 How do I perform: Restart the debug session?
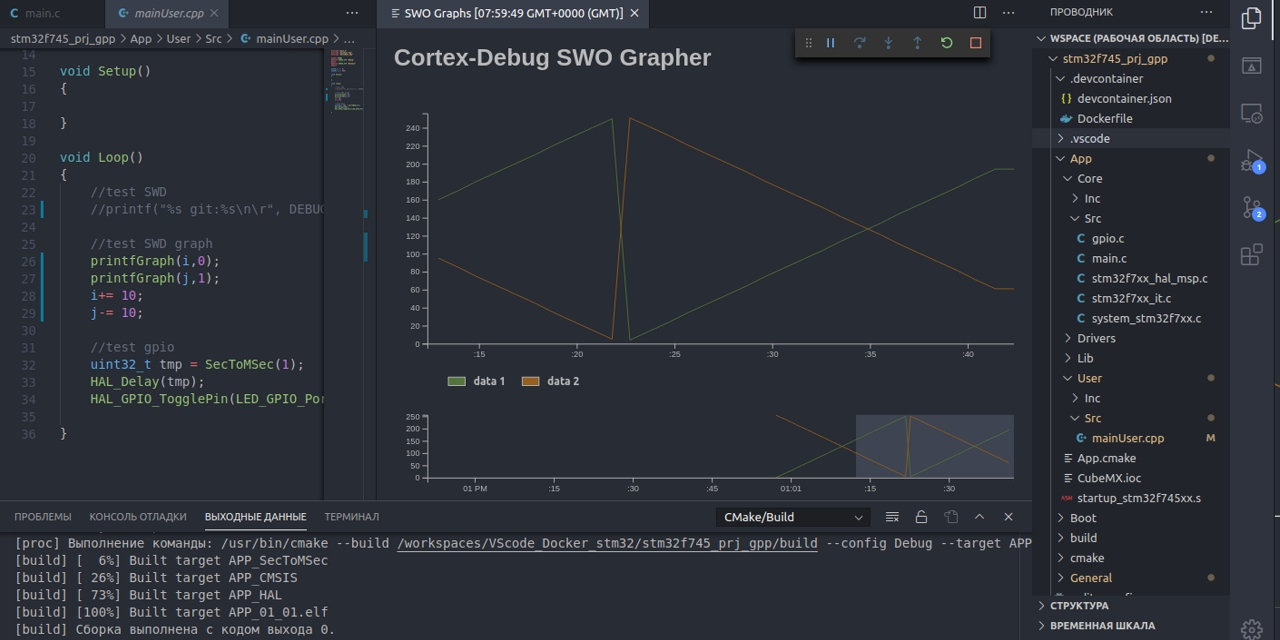point(946,43)
